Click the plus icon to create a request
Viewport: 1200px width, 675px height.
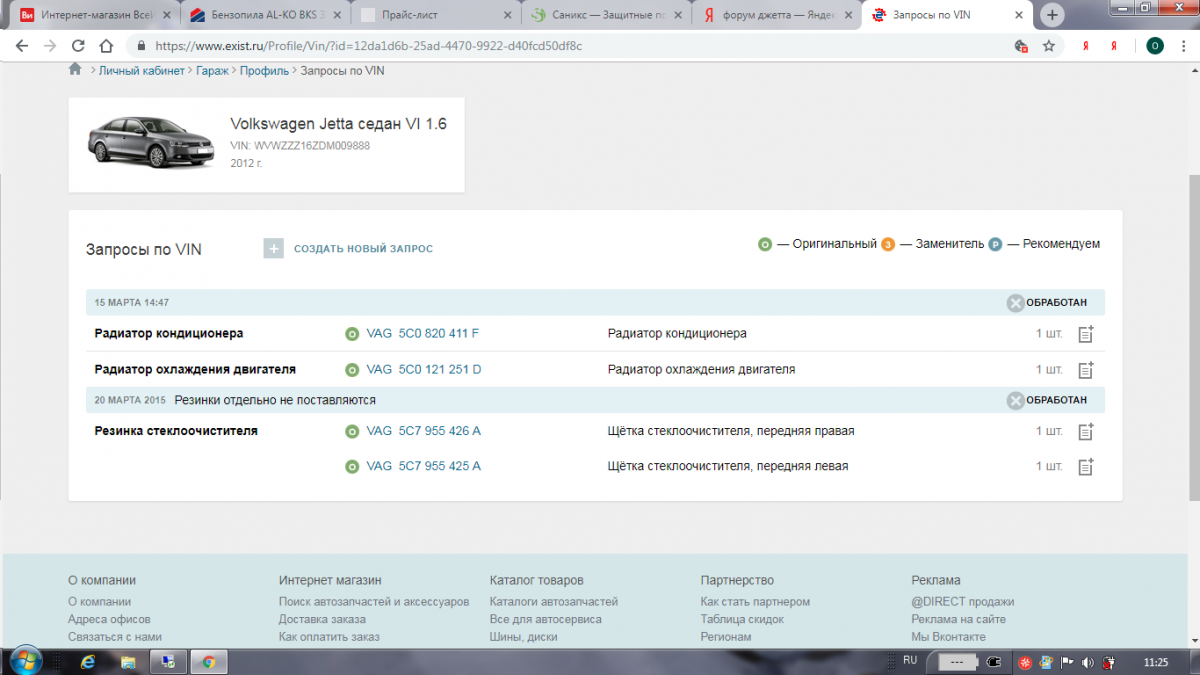pyautogui.click(x=274, y=248)
